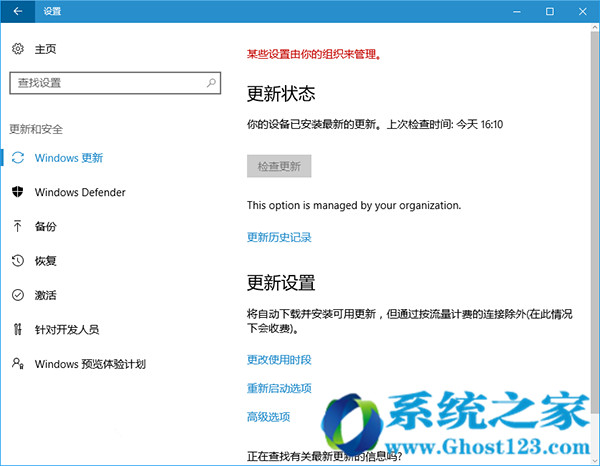Maximize the 设置 window
Screen dimensions: 600x466
pyautogui.click(x=550, y=11)
